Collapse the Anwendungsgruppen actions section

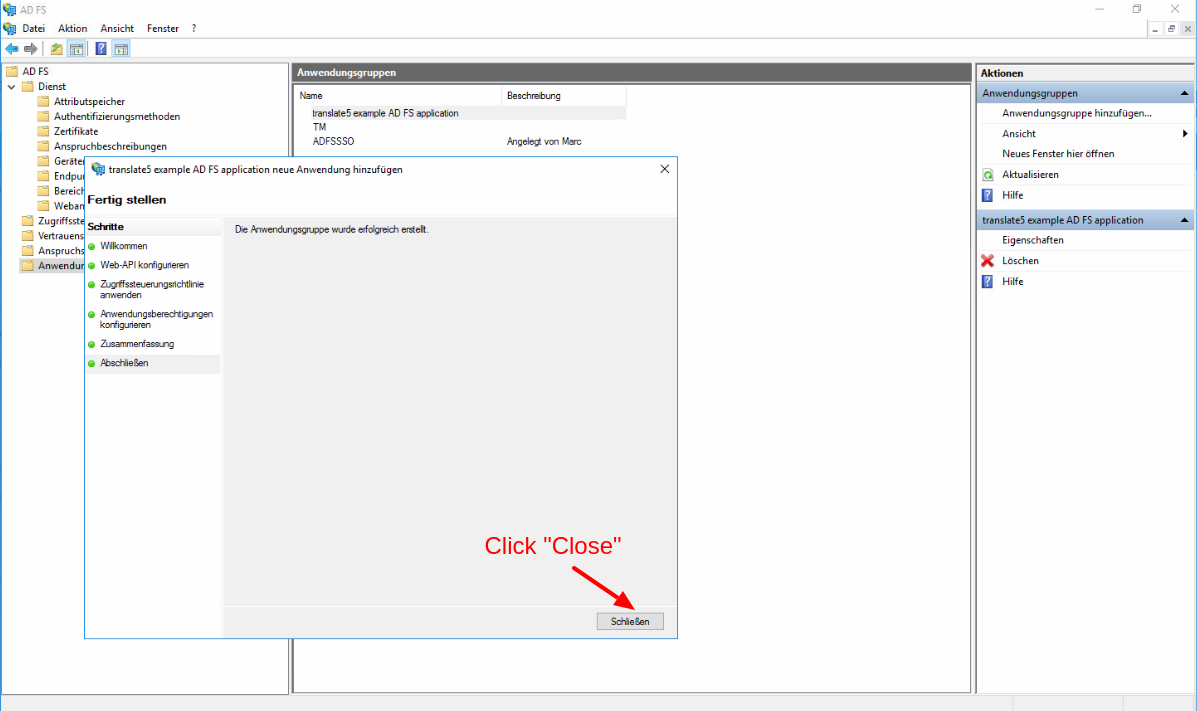1184,93
